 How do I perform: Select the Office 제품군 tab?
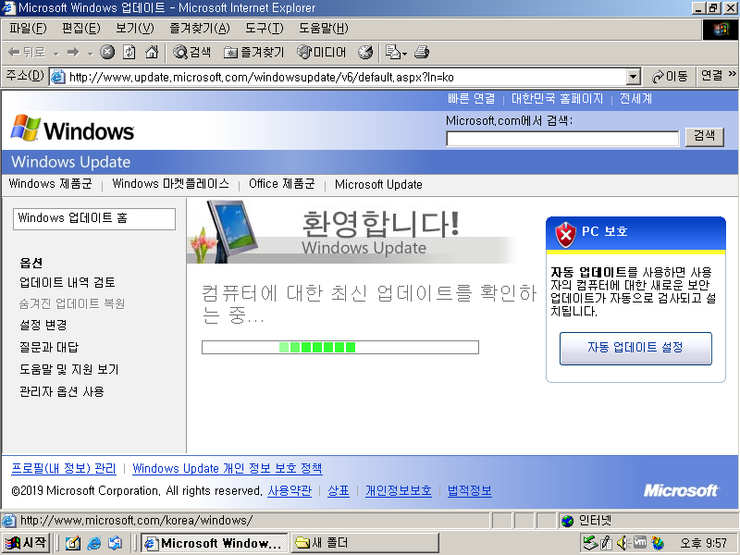coord(282,184)
